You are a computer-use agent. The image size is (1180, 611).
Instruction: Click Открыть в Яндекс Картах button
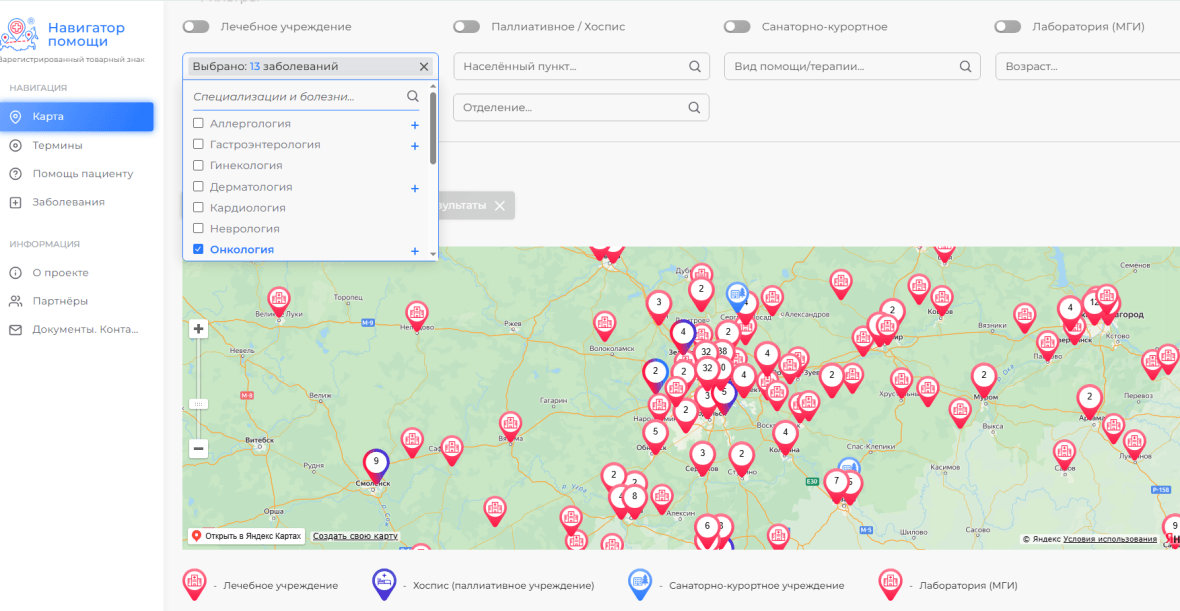pos(247,537)
